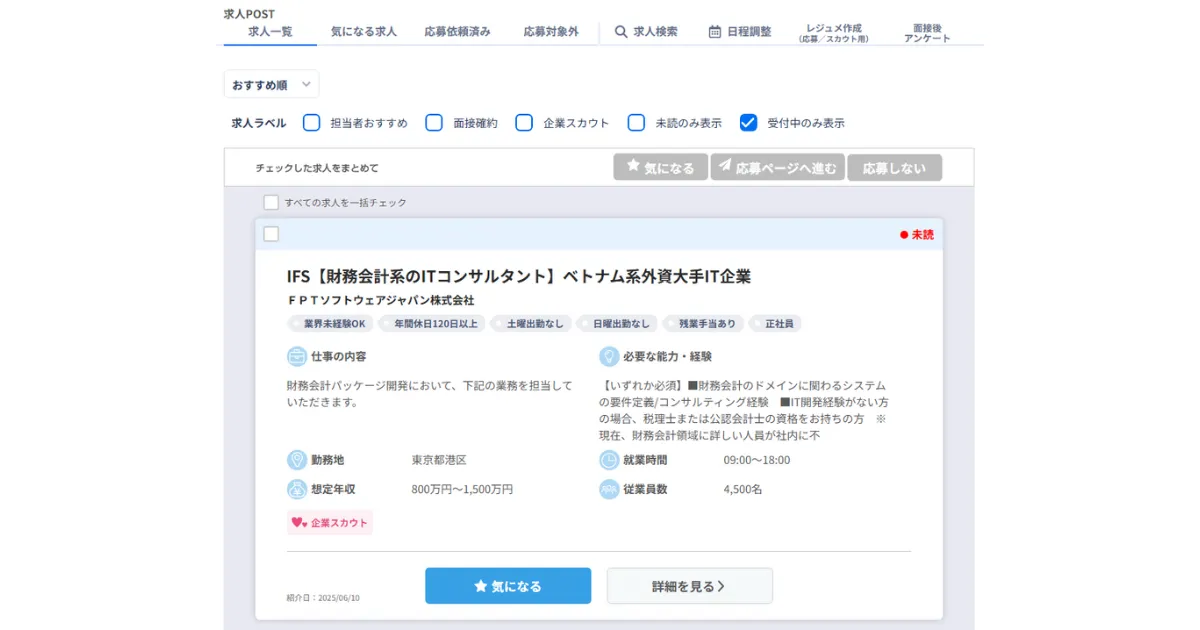This screenshot has height=630, width=1200.
Task: Enable the 面接確約 checkbox
Action: pos(434,122)
